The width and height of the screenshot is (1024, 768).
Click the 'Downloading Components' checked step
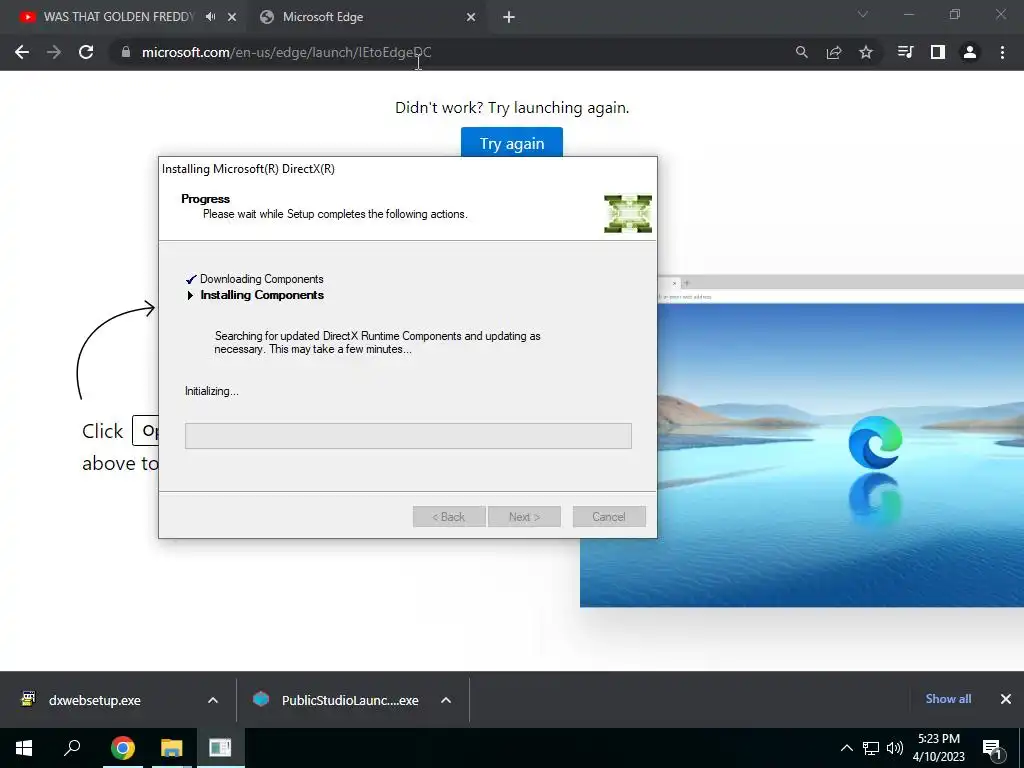coord(261,279)
